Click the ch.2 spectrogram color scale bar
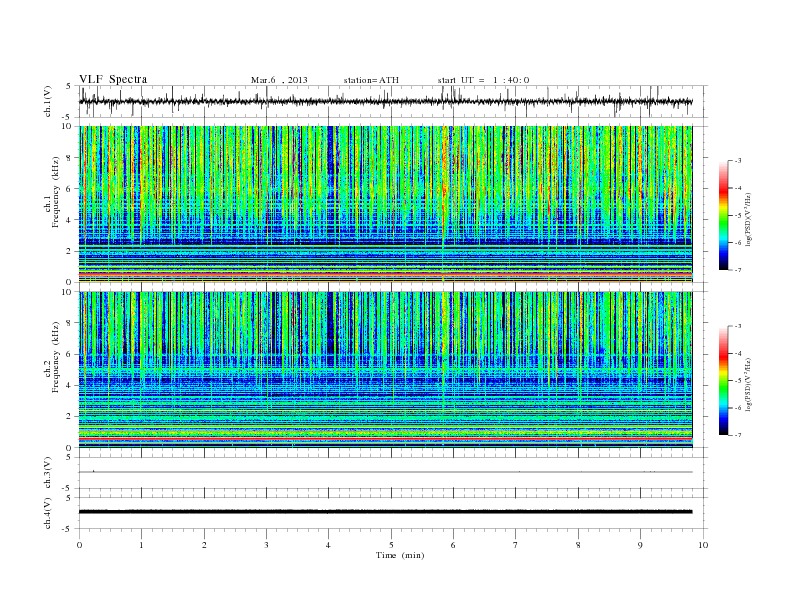The width and height of the screenshot is (792, 612). click(x=723, y=381)
